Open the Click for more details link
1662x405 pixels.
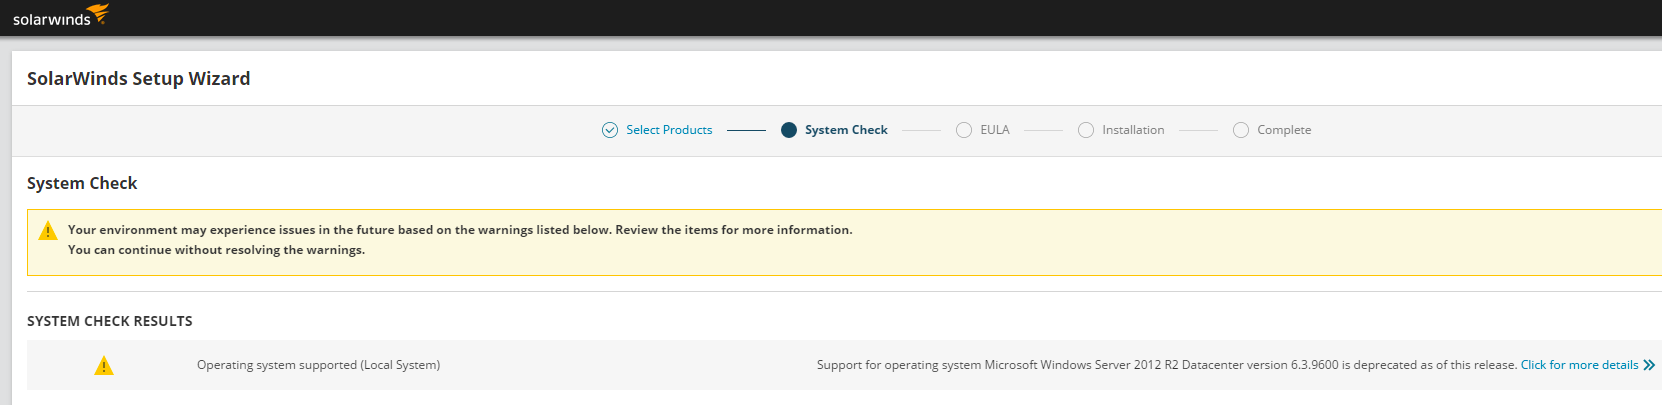point(1579,365)
